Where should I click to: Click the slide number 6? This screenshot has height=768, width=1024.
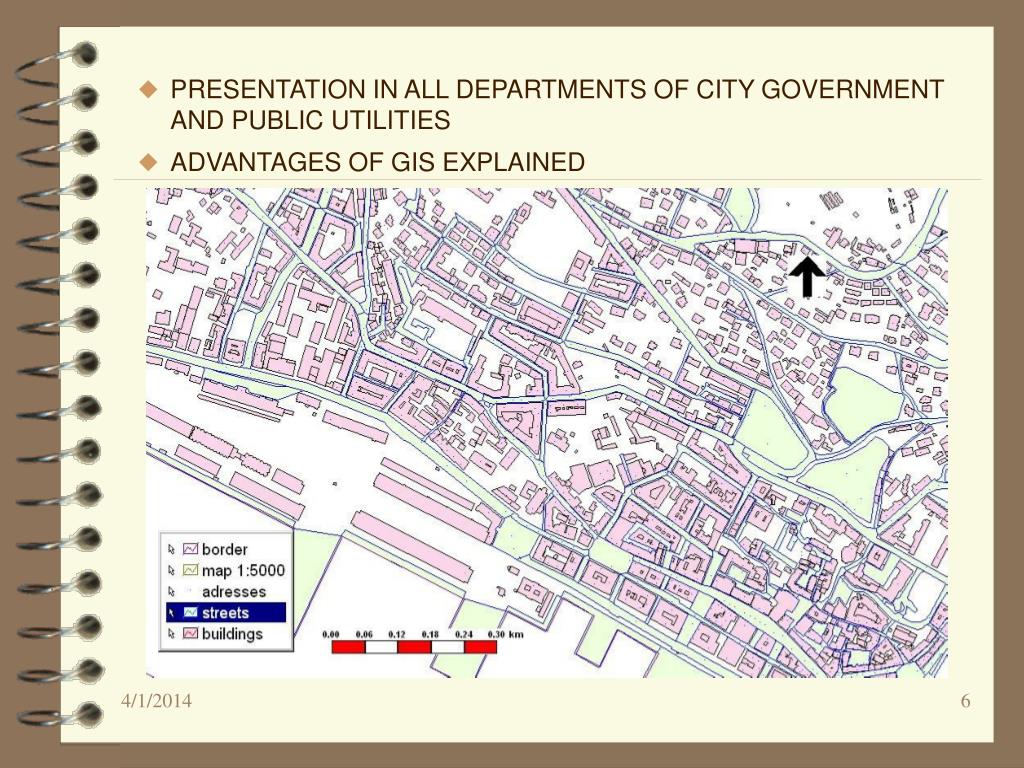(x=965, y=701)
